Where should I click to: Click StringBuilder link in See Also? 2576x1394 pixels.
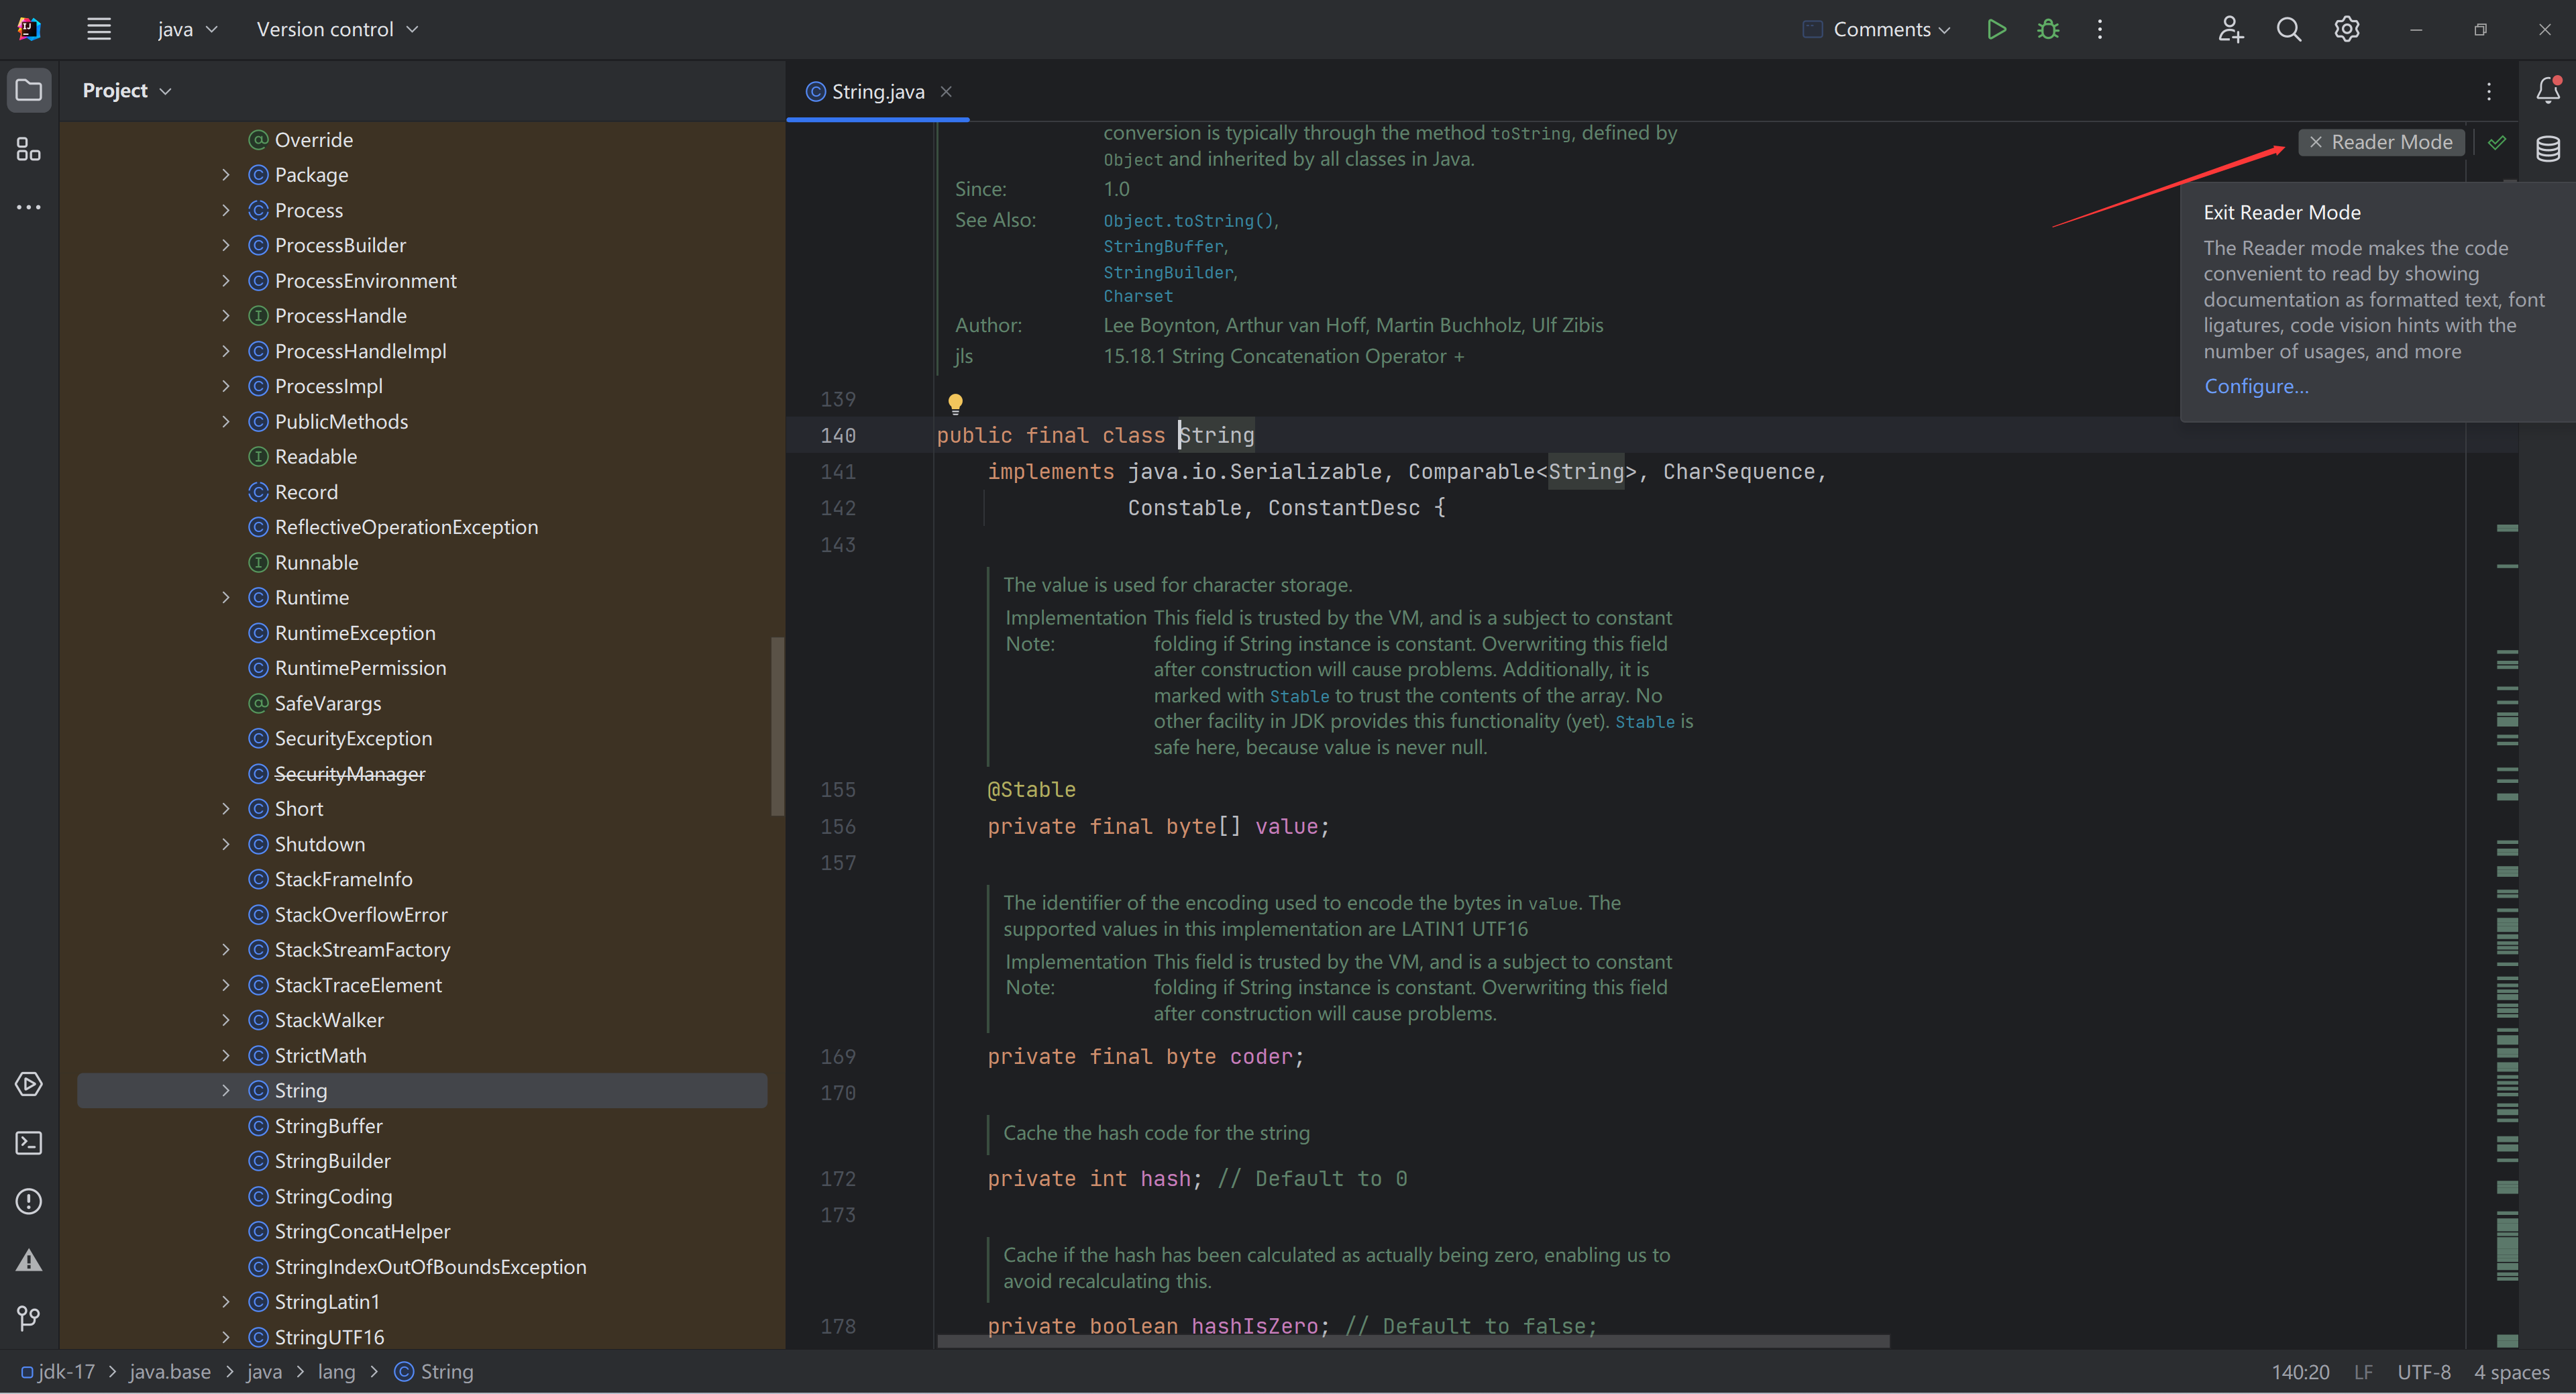point(1168,272)
